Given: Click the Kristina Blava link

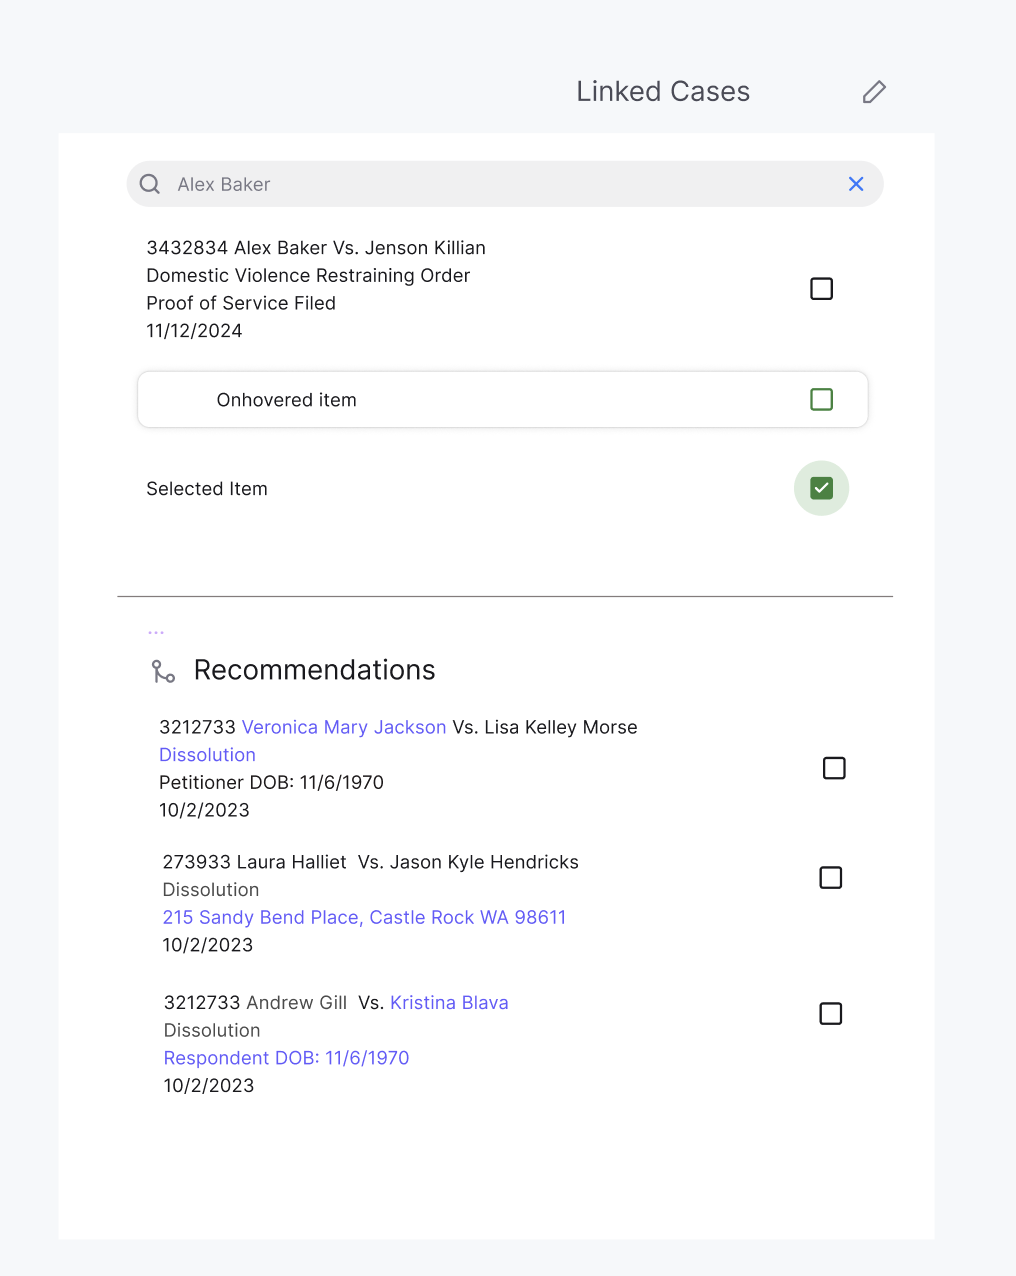Looking at the screenshot, I should 449,1002.
